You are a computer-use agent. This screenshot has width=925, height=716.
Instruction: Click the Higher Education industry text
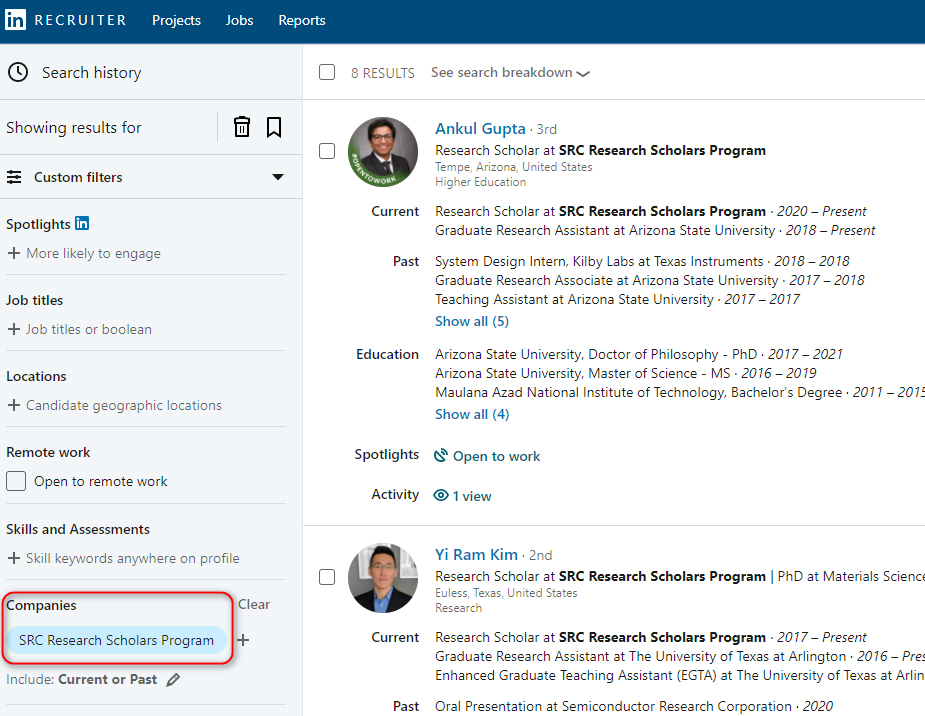(x=481, y=182)
